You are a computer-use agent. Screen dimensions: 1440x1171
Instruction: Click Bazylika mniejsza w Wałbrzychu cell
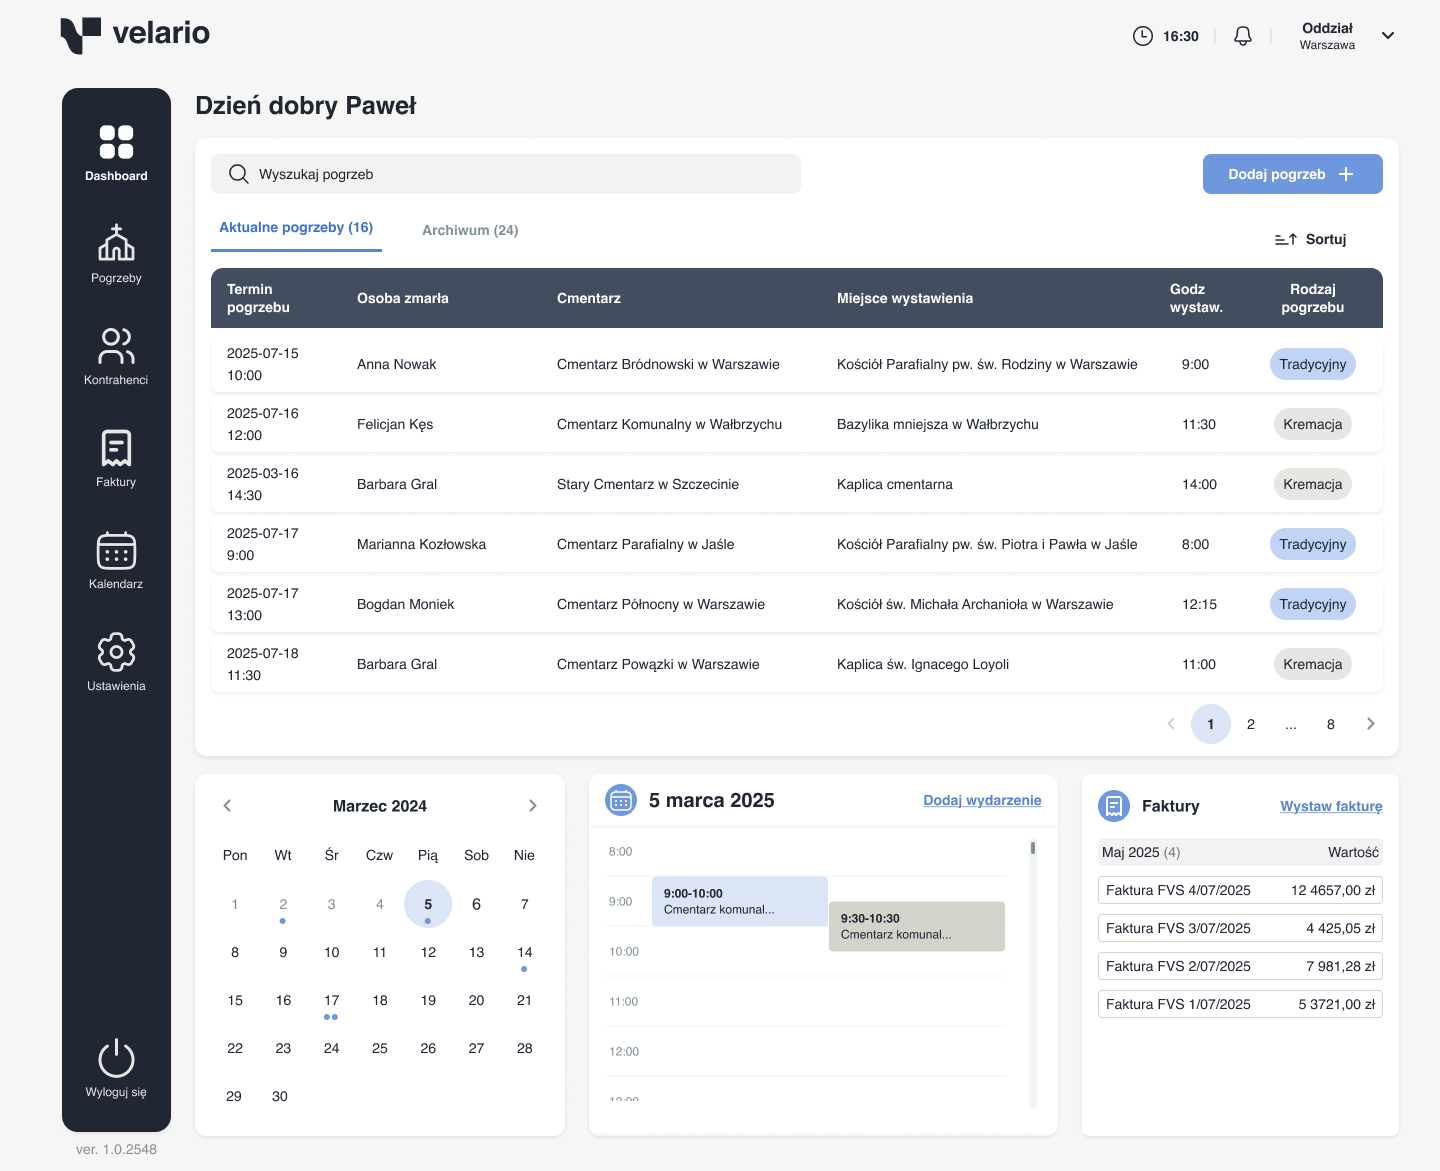[x=938, y=424]
